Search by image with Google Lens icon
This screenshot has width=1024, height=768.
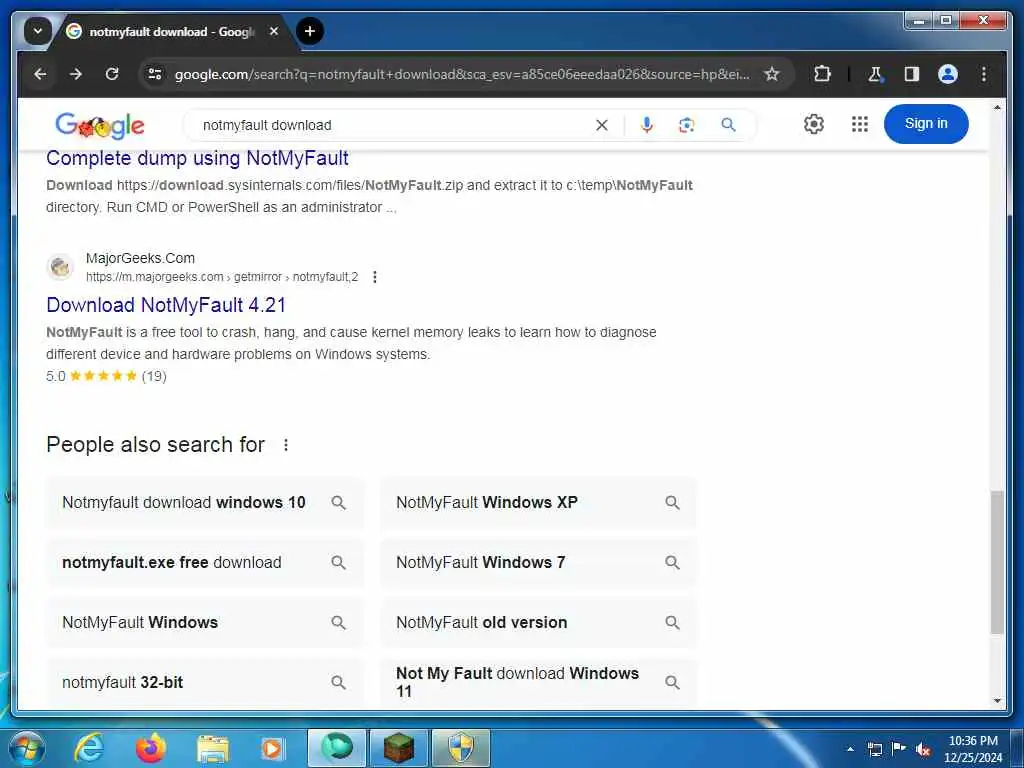point(686,125)
